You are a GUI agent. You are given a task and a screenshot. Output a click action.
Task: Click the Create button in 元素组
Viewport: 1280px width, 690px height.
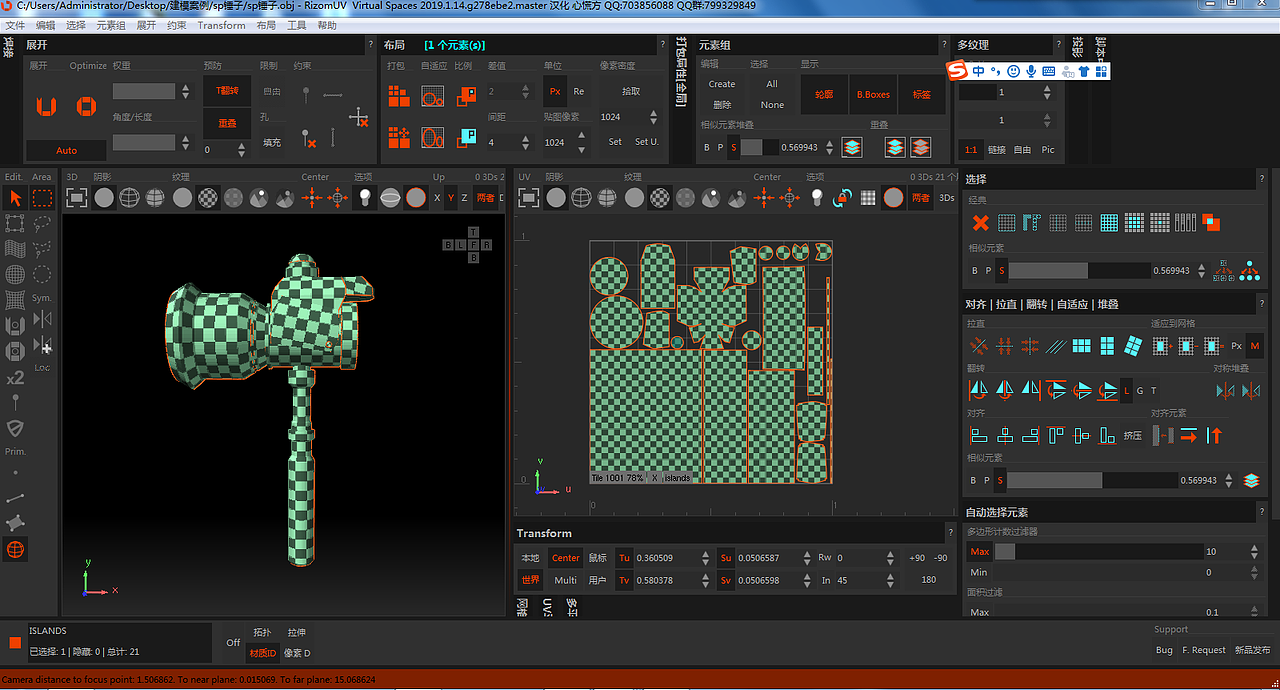tap(722, 84)
